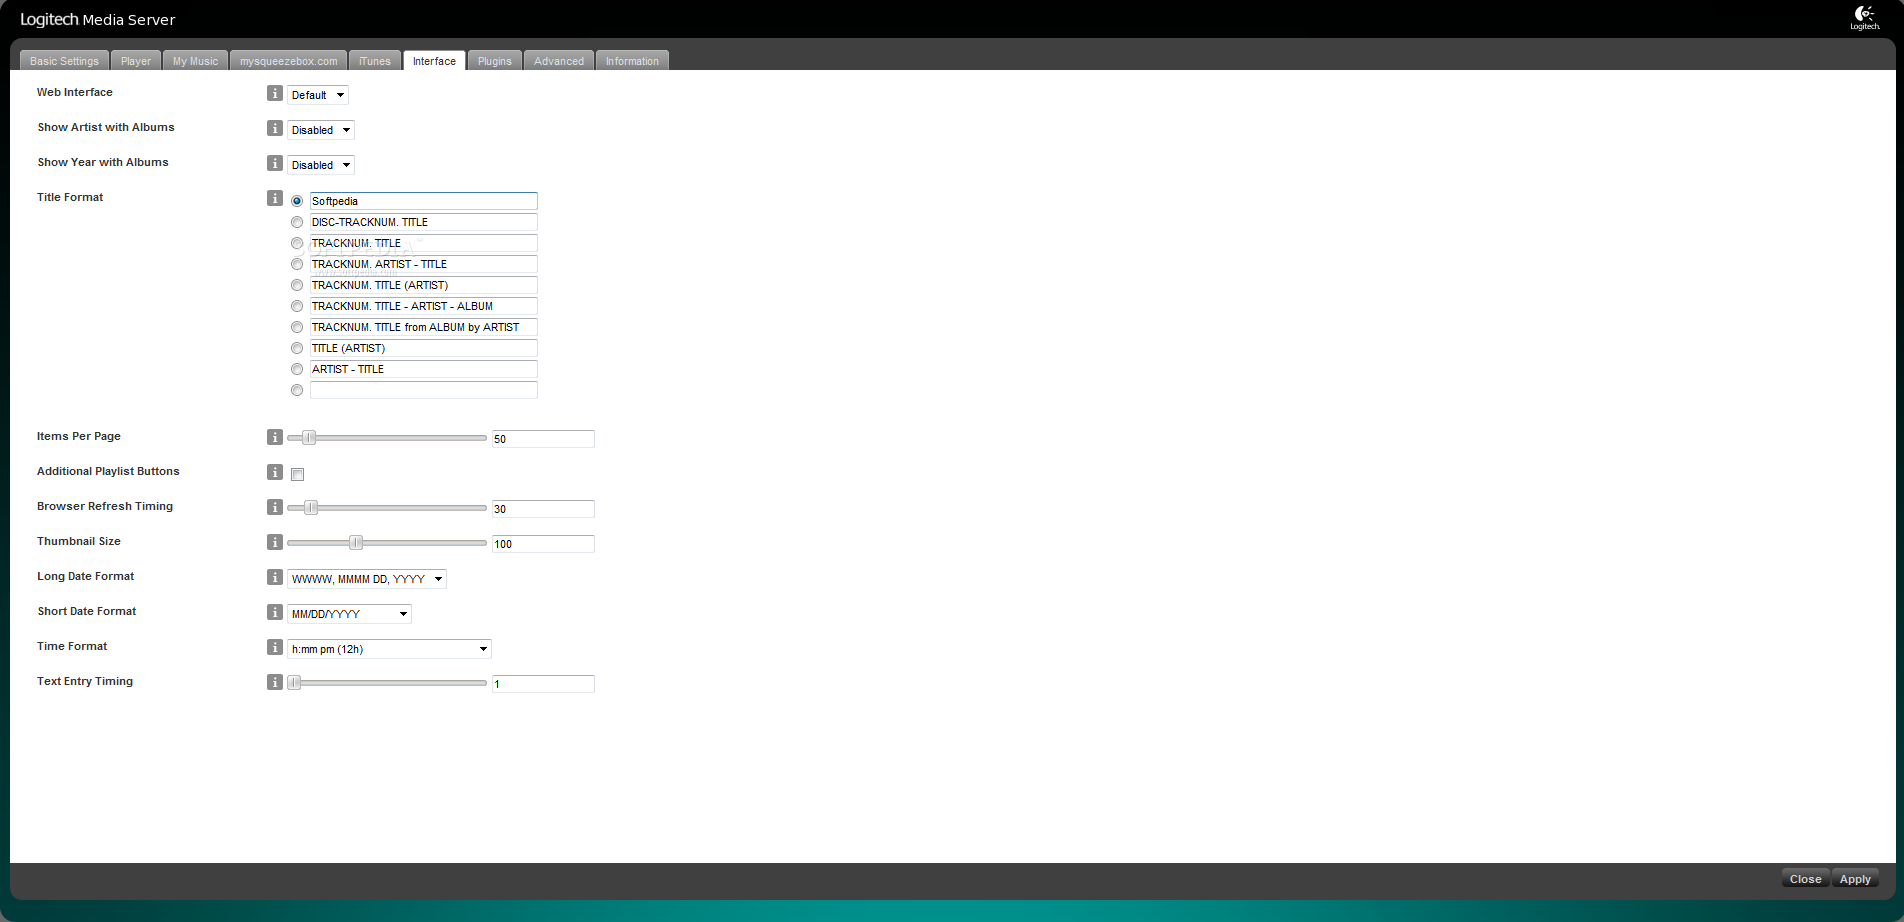Switch to the Basic Settings tab

click(65, 61)
